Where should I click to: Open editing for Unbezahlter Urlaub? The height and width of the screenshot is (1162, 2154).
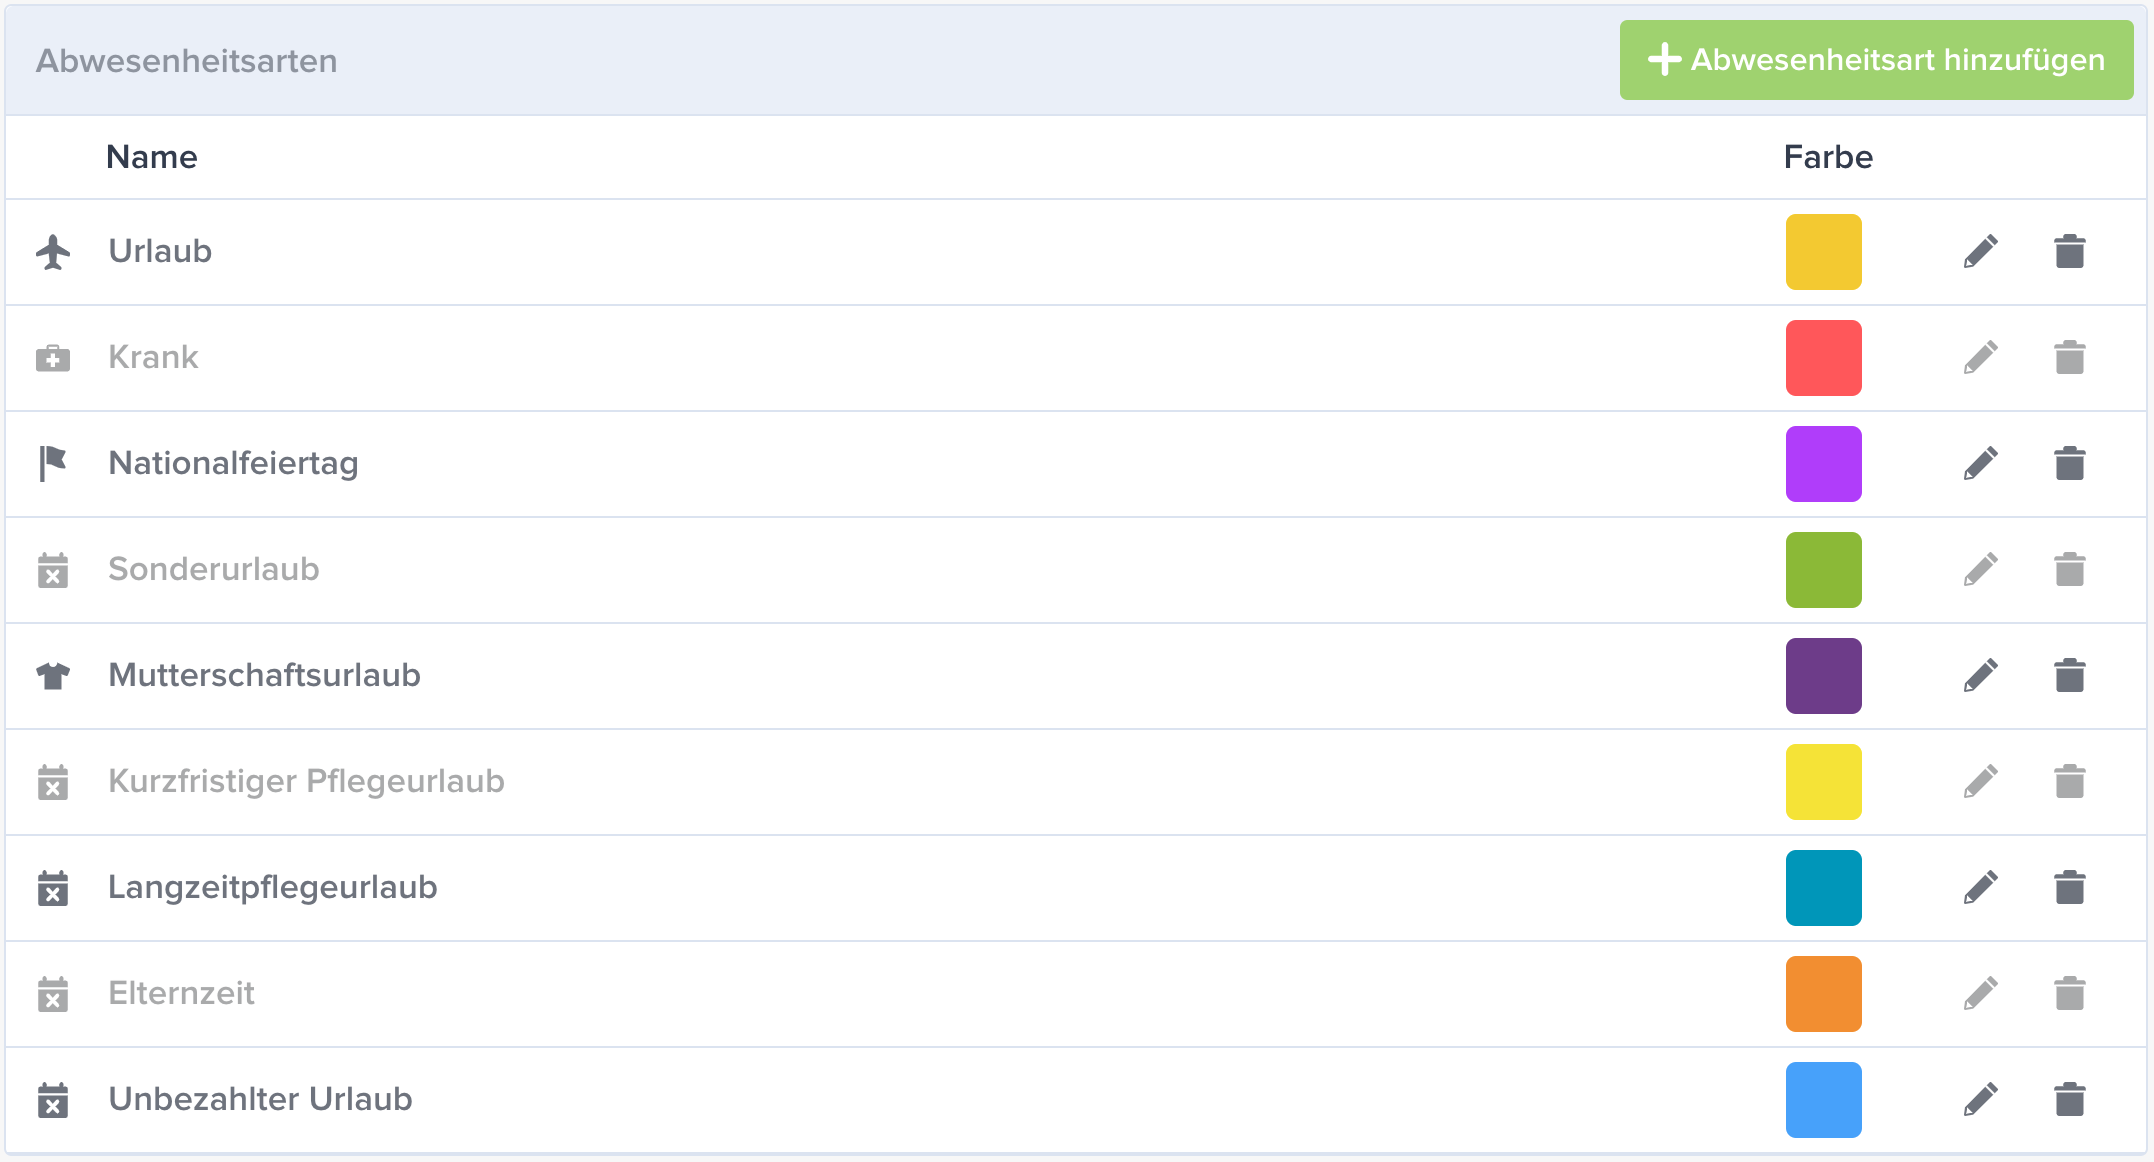coord(1981,1100)
